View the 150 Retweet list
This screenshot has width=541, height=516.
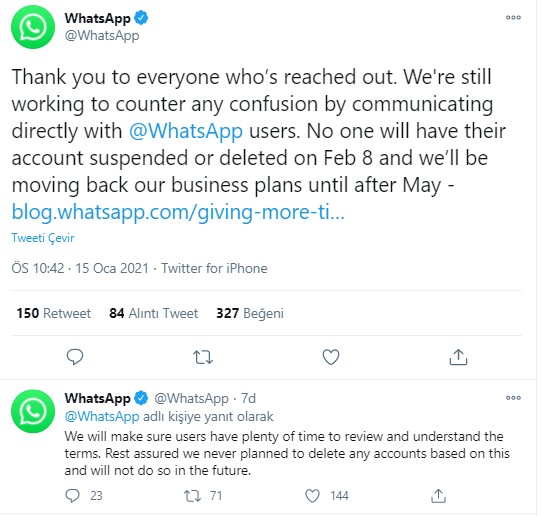pyautogui.click(x=53, y=313)
